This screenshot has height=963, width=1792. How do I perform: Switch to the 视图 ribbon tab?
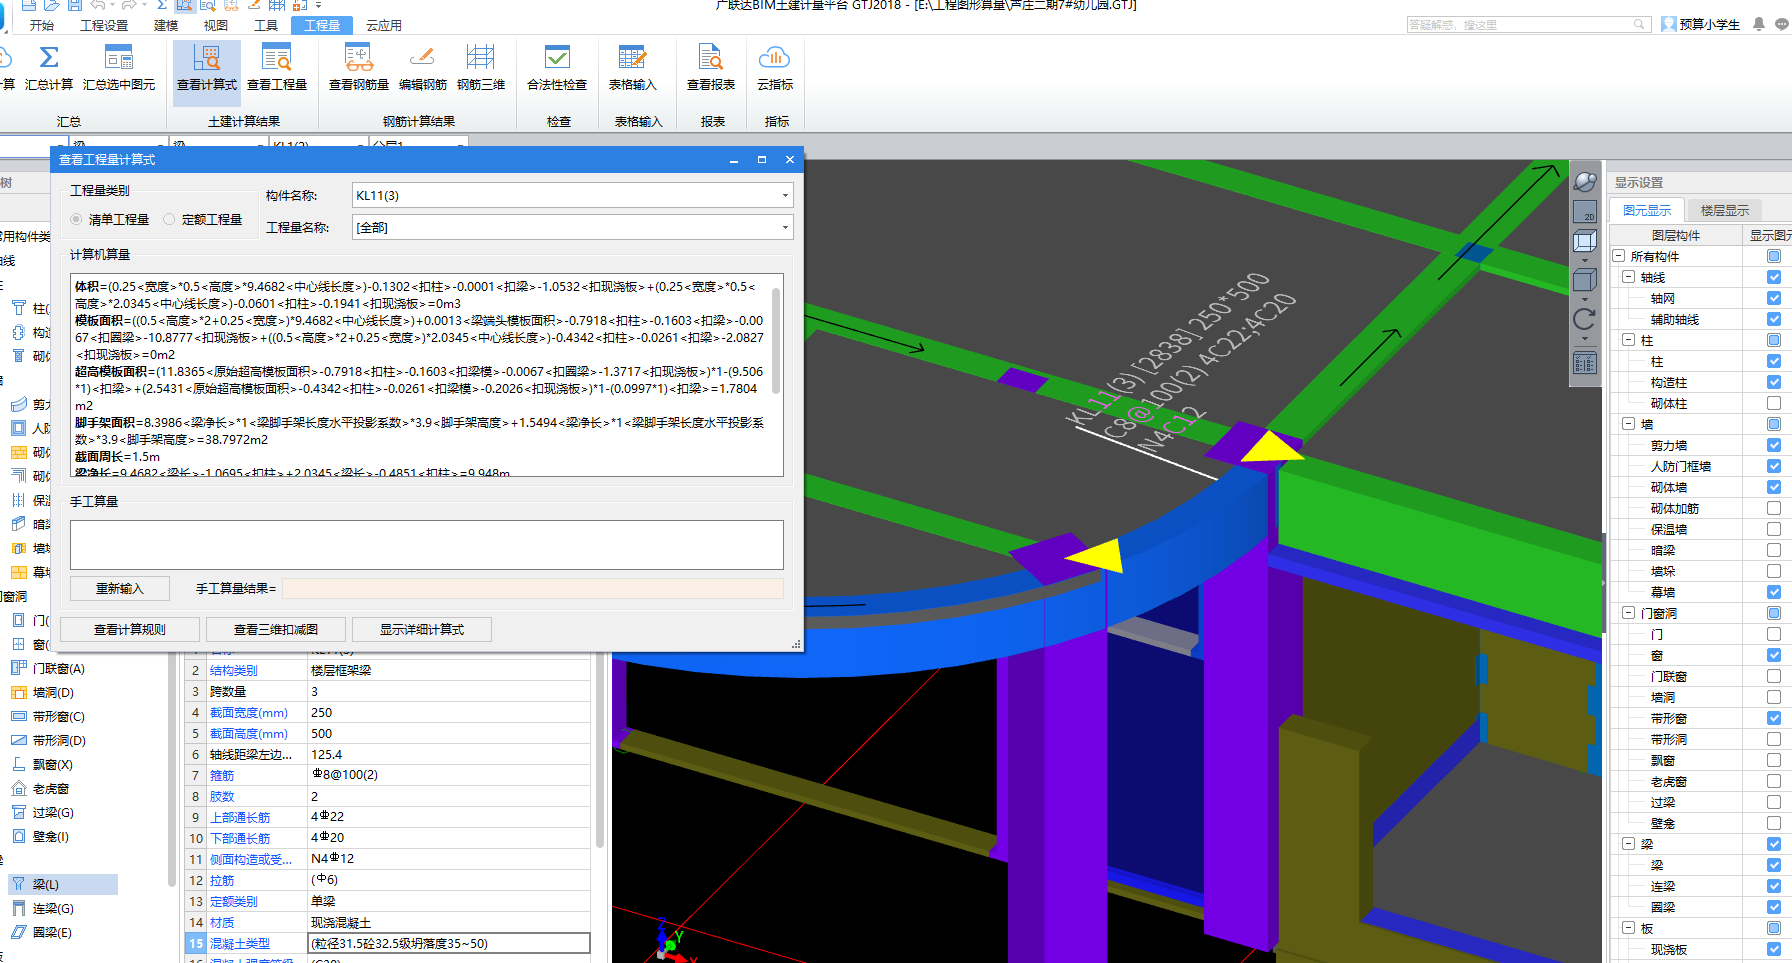click(x=216, y=25)
